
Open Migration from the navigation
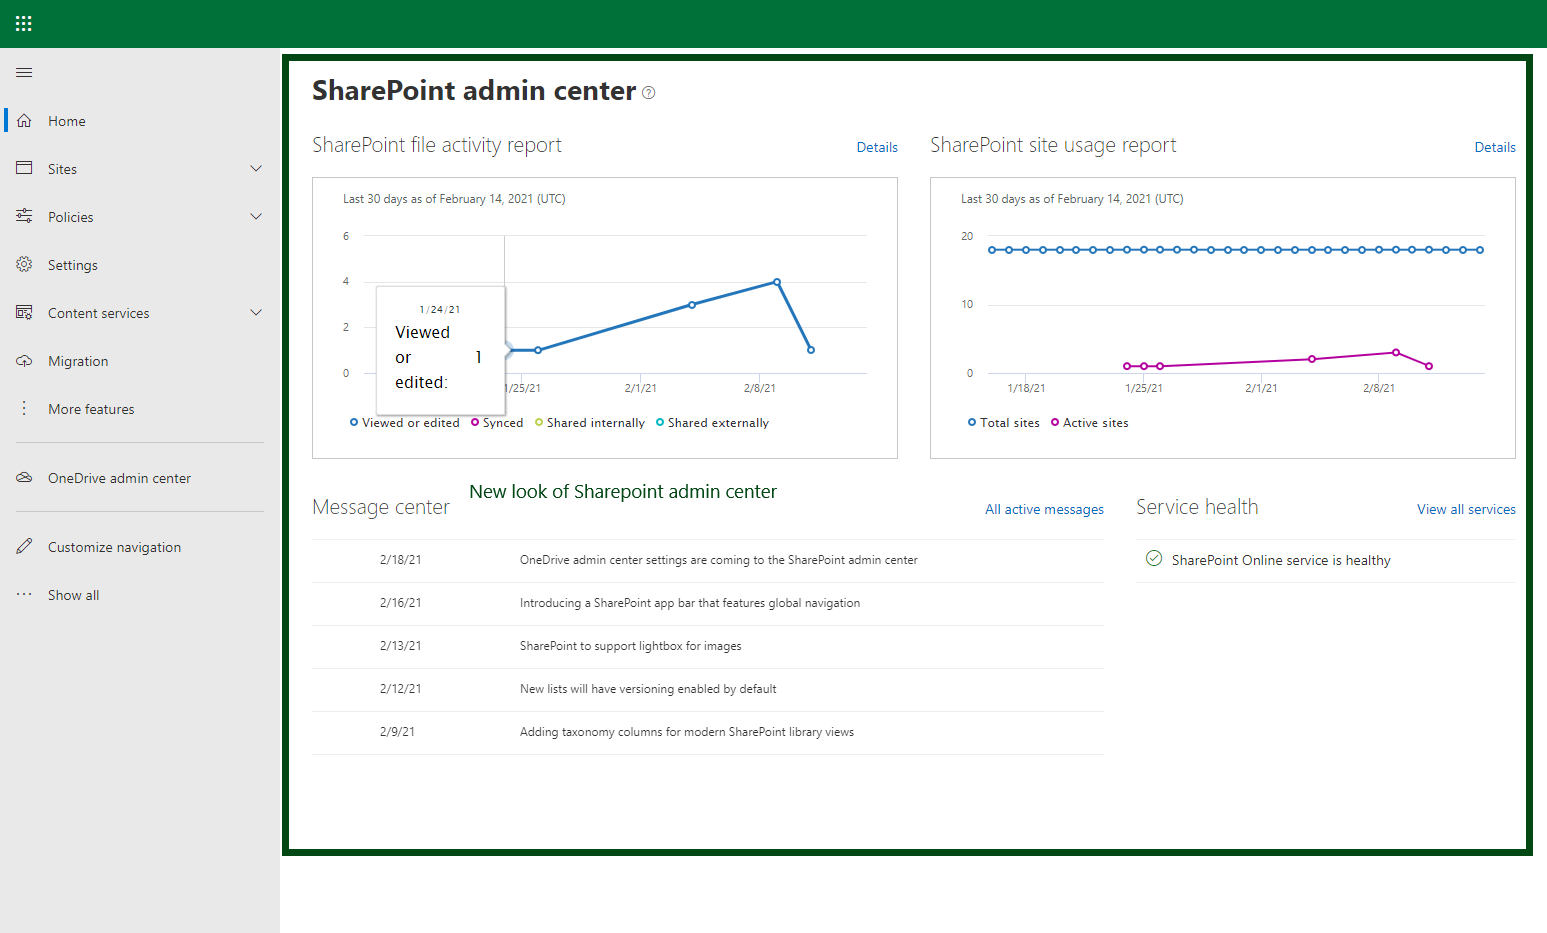tap(78, 361)
